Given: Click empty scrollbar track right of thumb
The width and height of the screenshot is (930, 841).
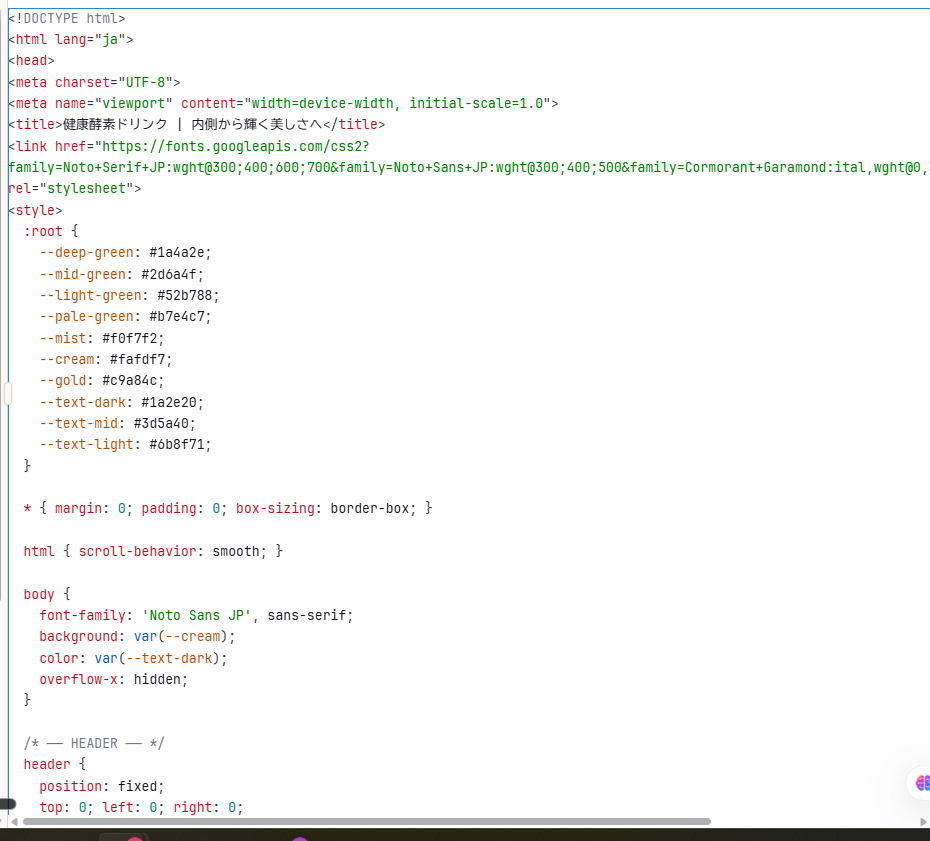Looking at the screenshot, I should 810,822.
